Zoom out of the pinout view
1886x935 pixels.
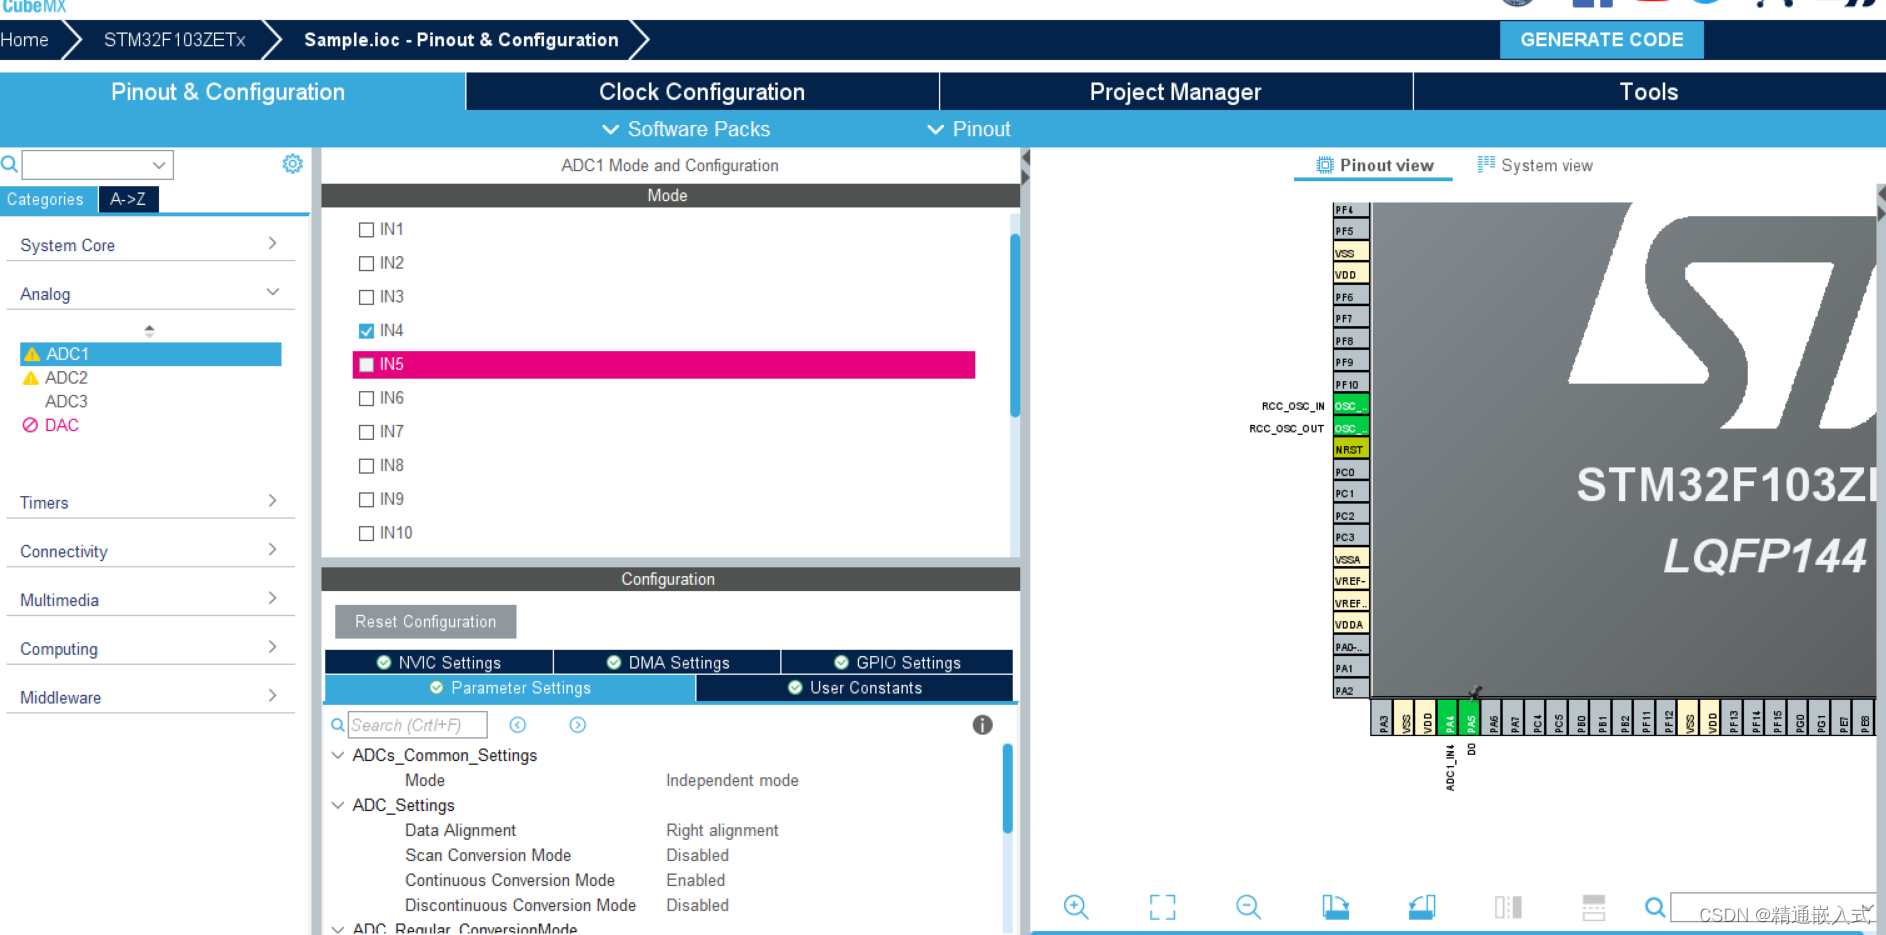(x=1248, y=907)
